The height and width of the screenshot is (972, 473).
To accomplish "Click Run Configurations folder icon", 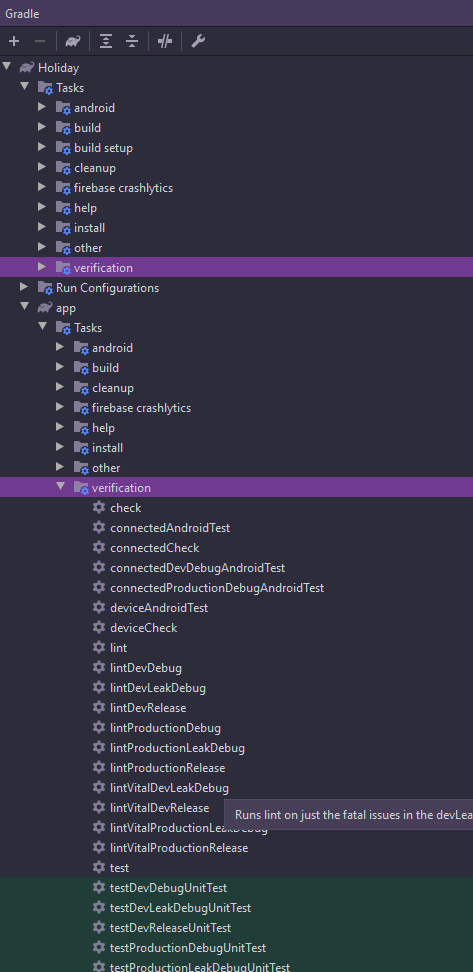I will point(45,288).
